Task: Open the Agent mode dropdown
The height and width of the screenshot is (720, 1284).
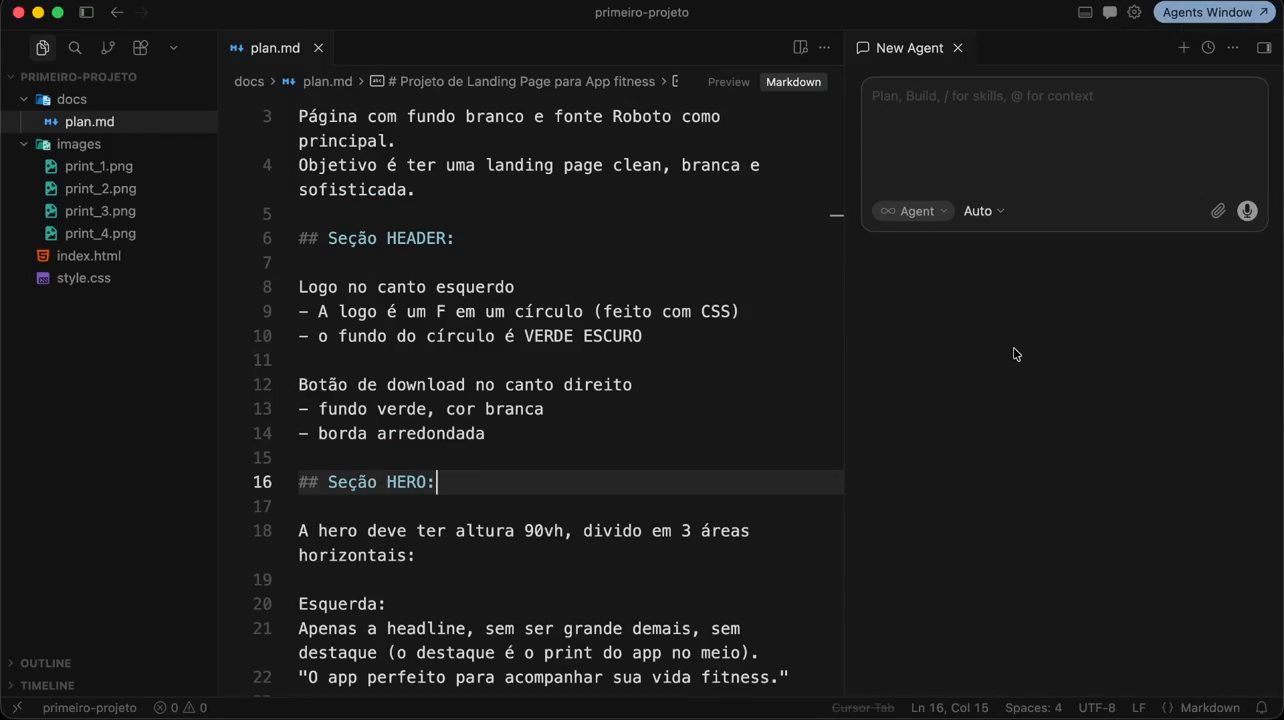Action: (913, 211)
